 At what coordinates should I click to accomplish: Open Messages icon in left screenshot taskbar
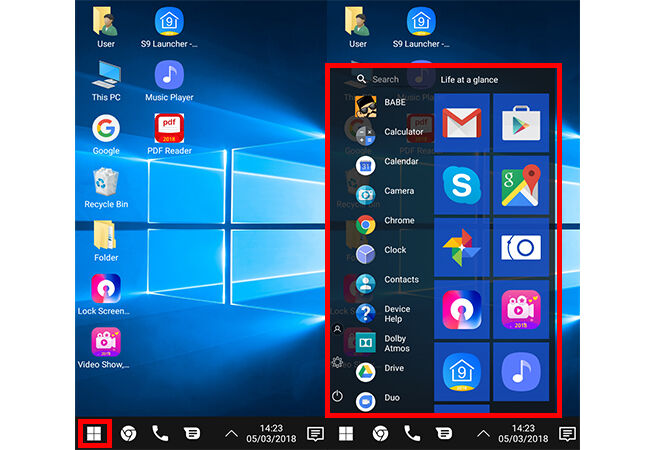coord(192,433)
